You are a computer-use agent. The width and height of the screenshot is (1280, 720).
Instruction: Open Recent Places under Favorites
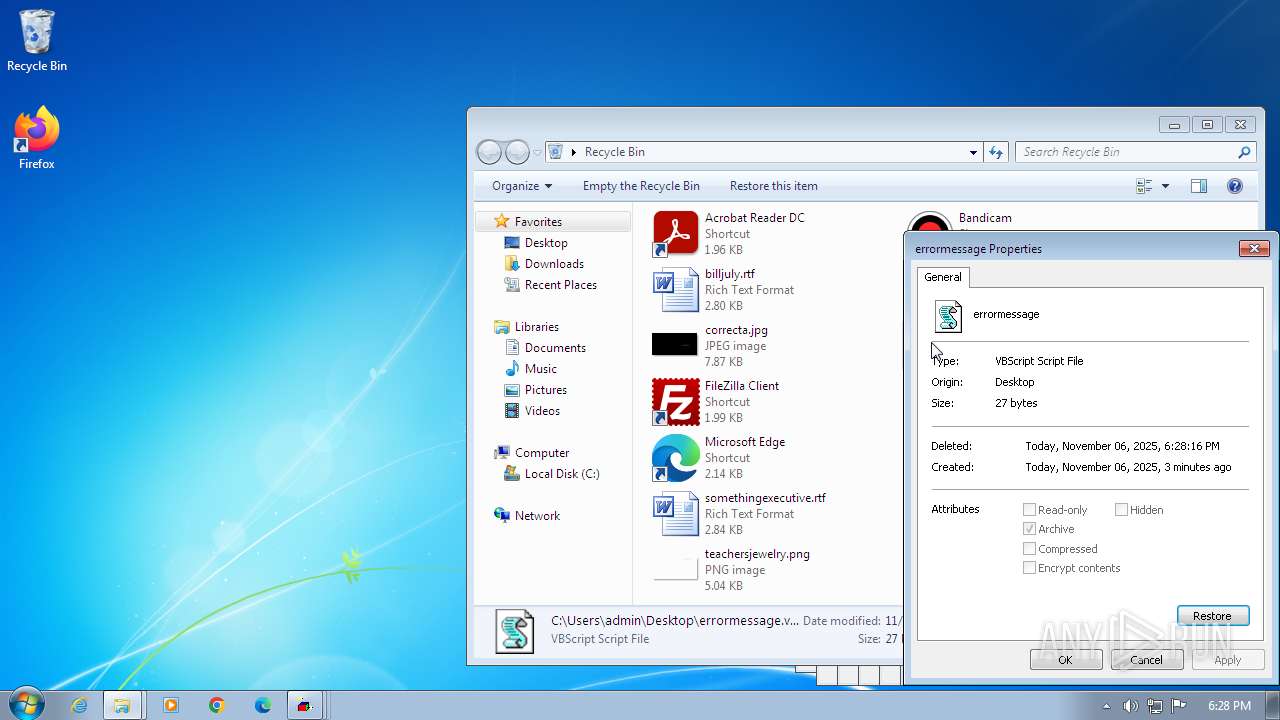pyautogui.click(x=560, y=285)
